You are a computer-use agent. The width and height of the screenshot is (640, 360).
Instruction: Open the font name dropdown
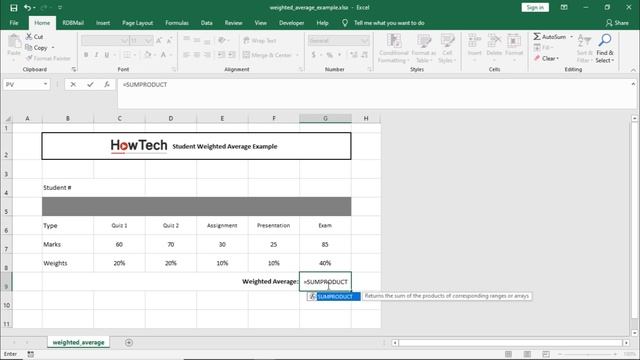[124, 40]
